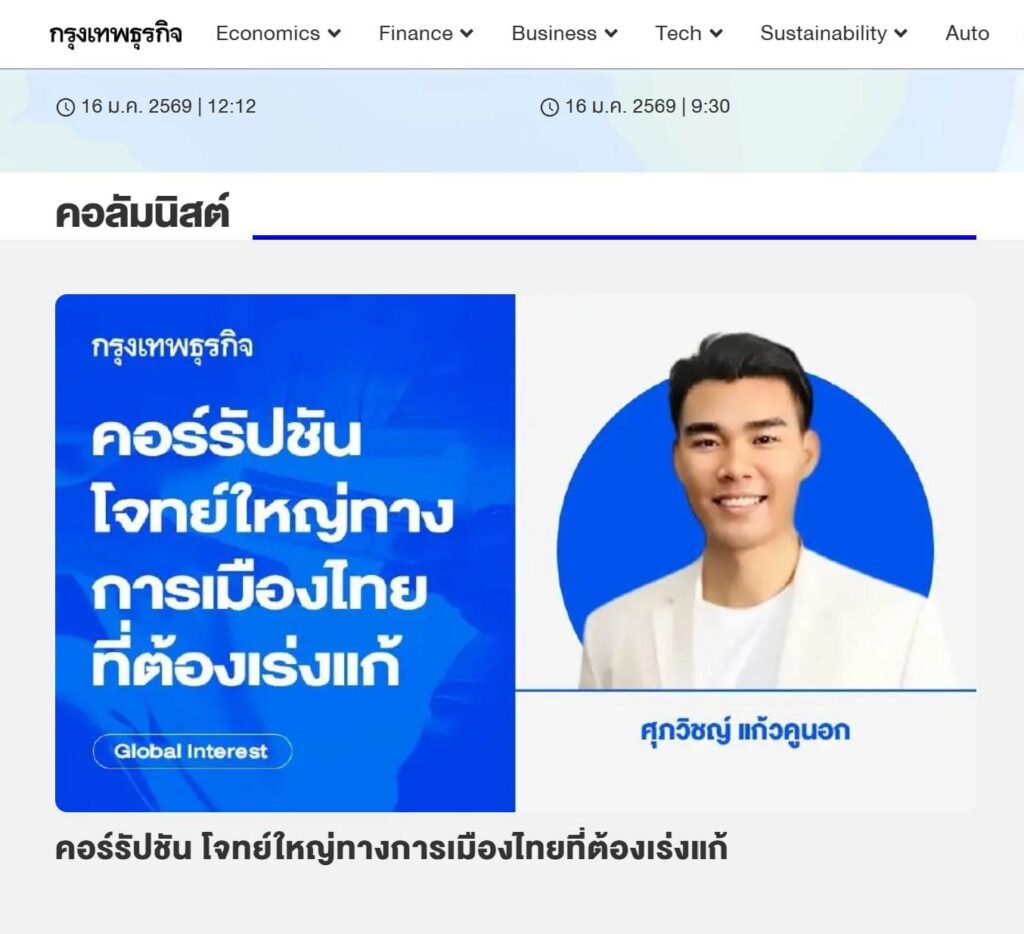1024x934 pixels.
Task: Expand the Business dropdown chevron
Action: [x=611, y=33]
